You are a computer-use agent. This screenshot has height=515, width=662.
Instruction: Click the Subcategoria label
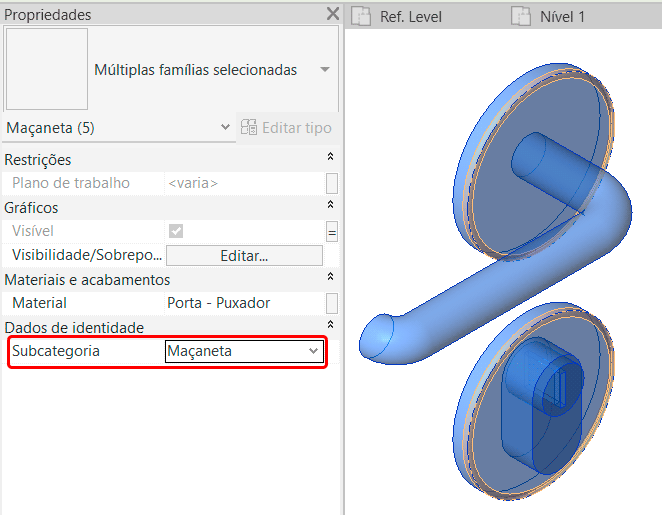click(56, 351)
